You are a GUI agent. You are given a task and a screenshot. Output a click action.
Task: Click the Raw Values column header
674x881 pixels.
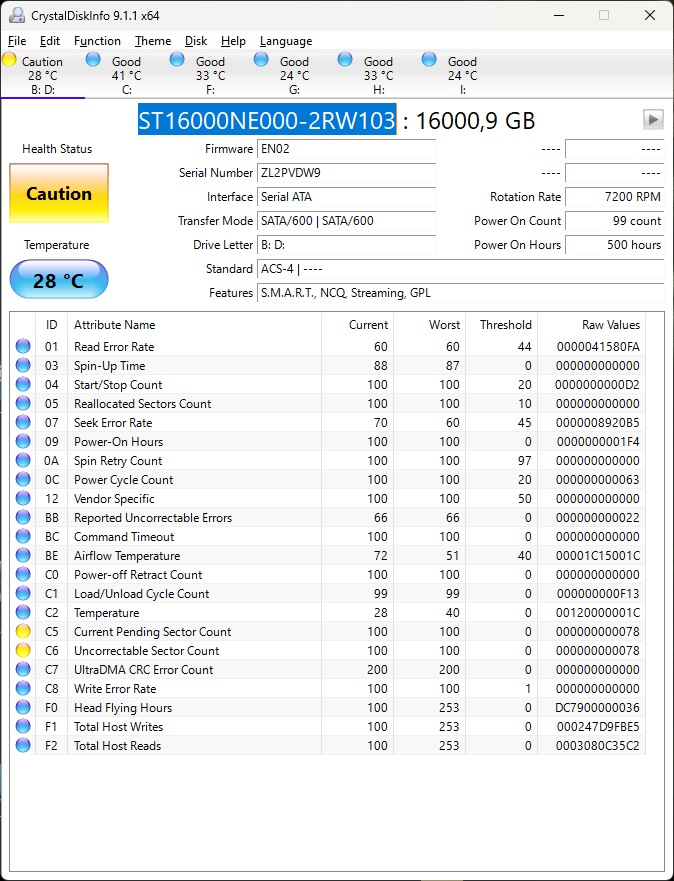(591, 325)
